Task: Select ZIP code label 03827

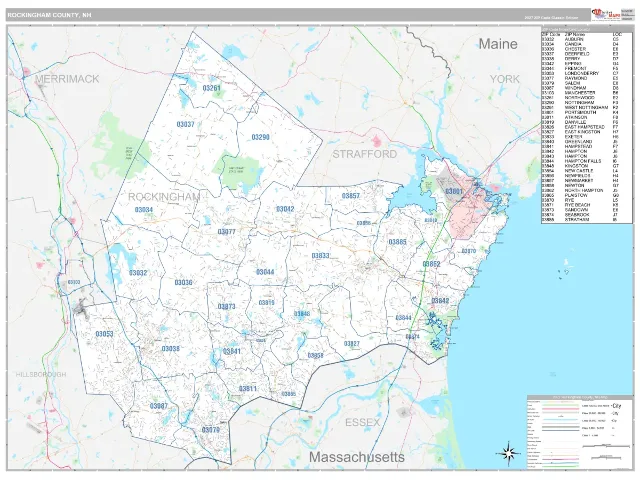Action: tap(351, 344)
